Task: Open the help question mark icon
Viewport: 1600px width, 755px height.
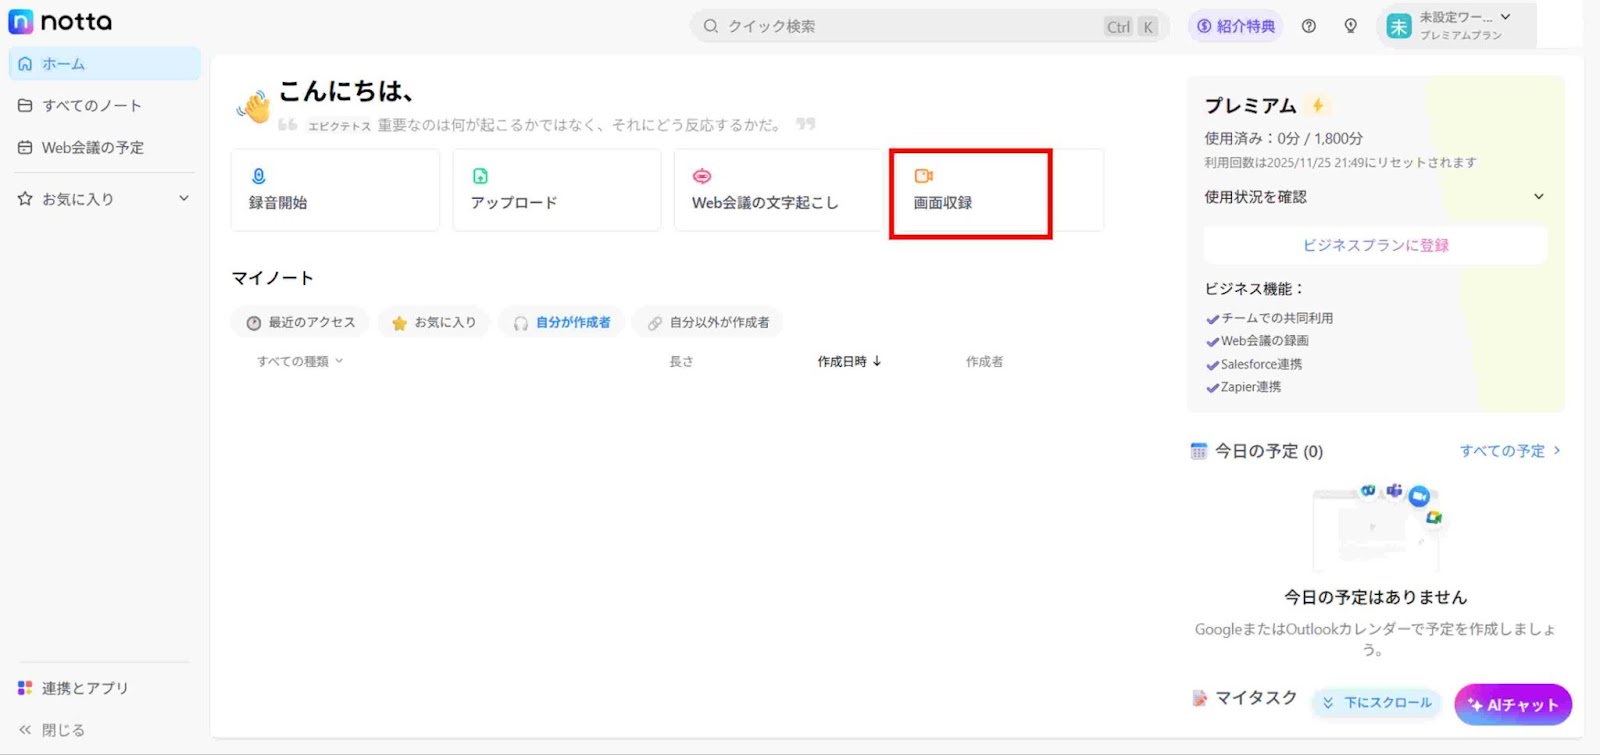Action: [x=1308, y=26]
